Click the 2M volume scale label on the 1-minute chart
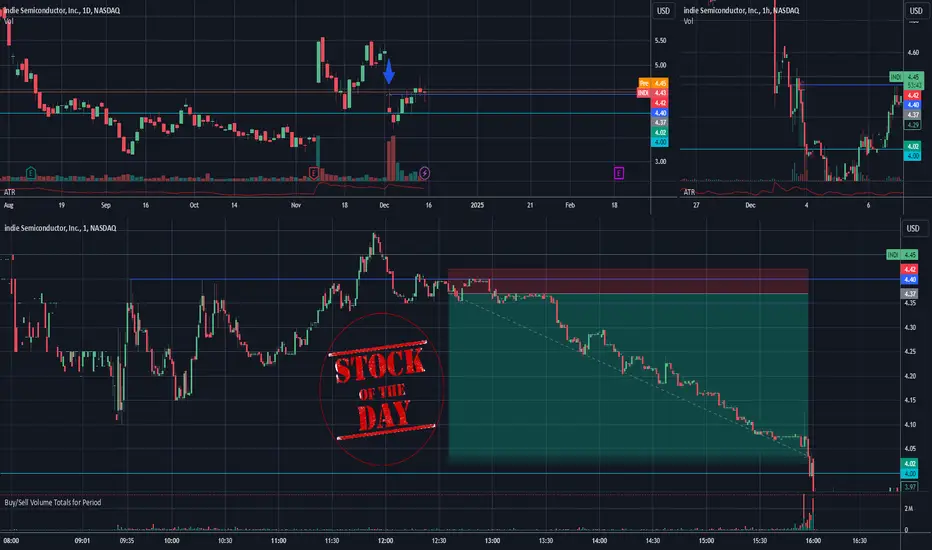The height and width of the screenshot is (550, 932). click(x=909, y=508)
